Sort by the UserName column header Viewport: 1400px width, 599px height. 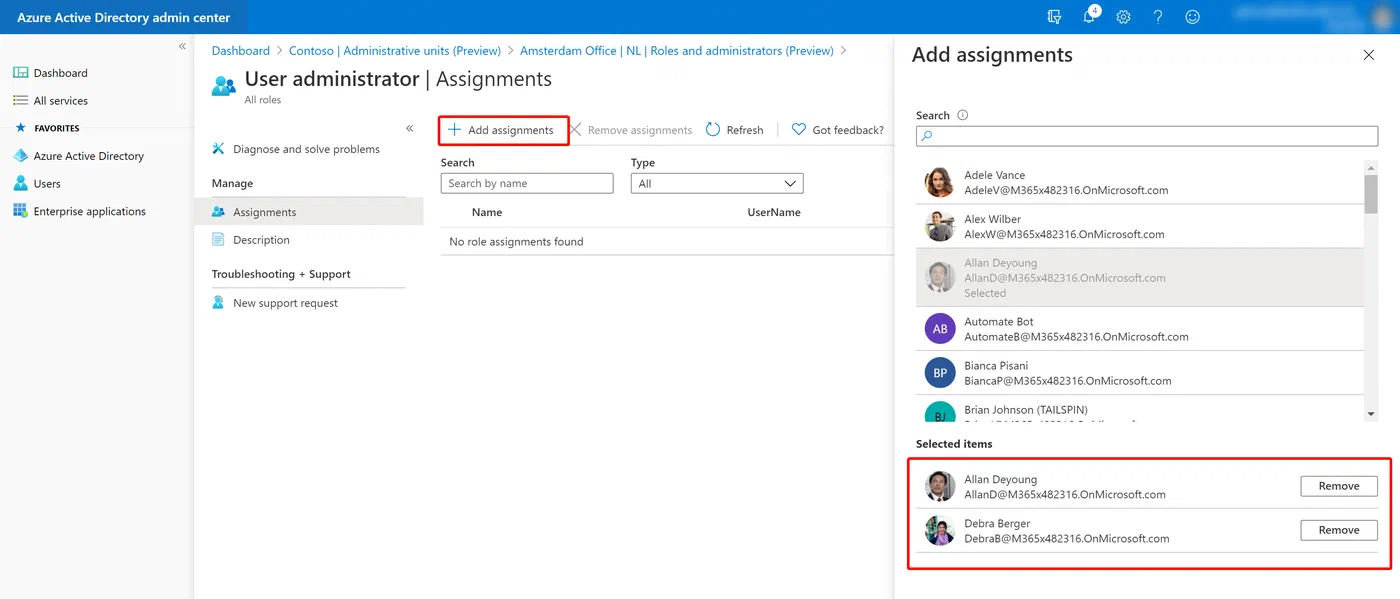pyautogui.click(x=774, y=212)
